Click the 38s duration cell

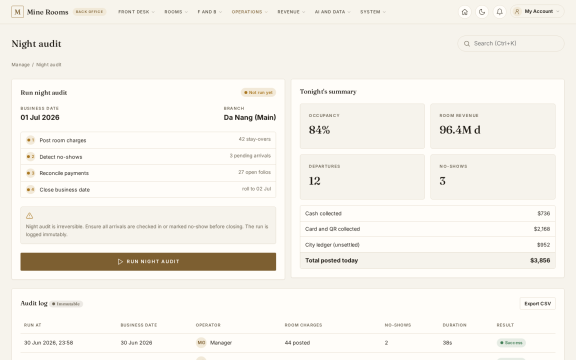[x=447, y=343]
